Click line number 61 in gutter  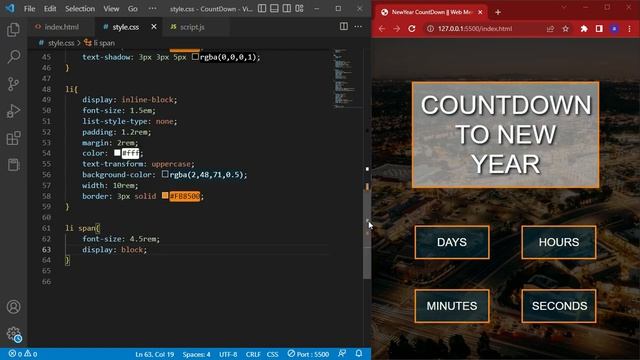[x=46, y=228]
